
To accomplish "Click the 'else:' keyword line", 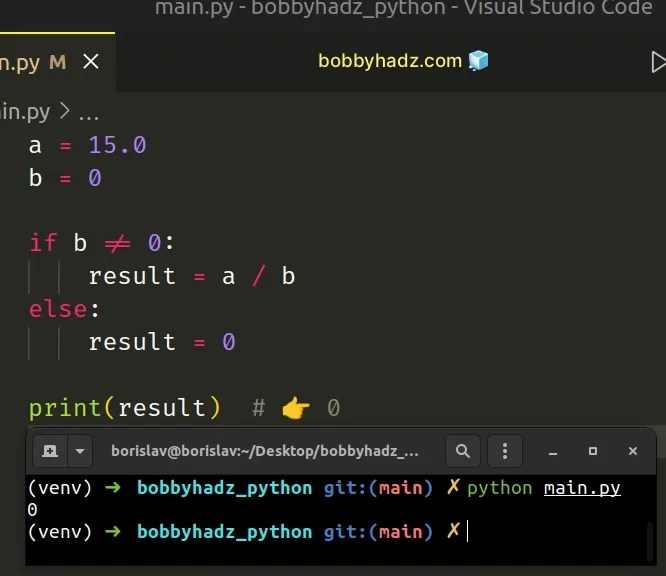I will (x=64, y=309).
